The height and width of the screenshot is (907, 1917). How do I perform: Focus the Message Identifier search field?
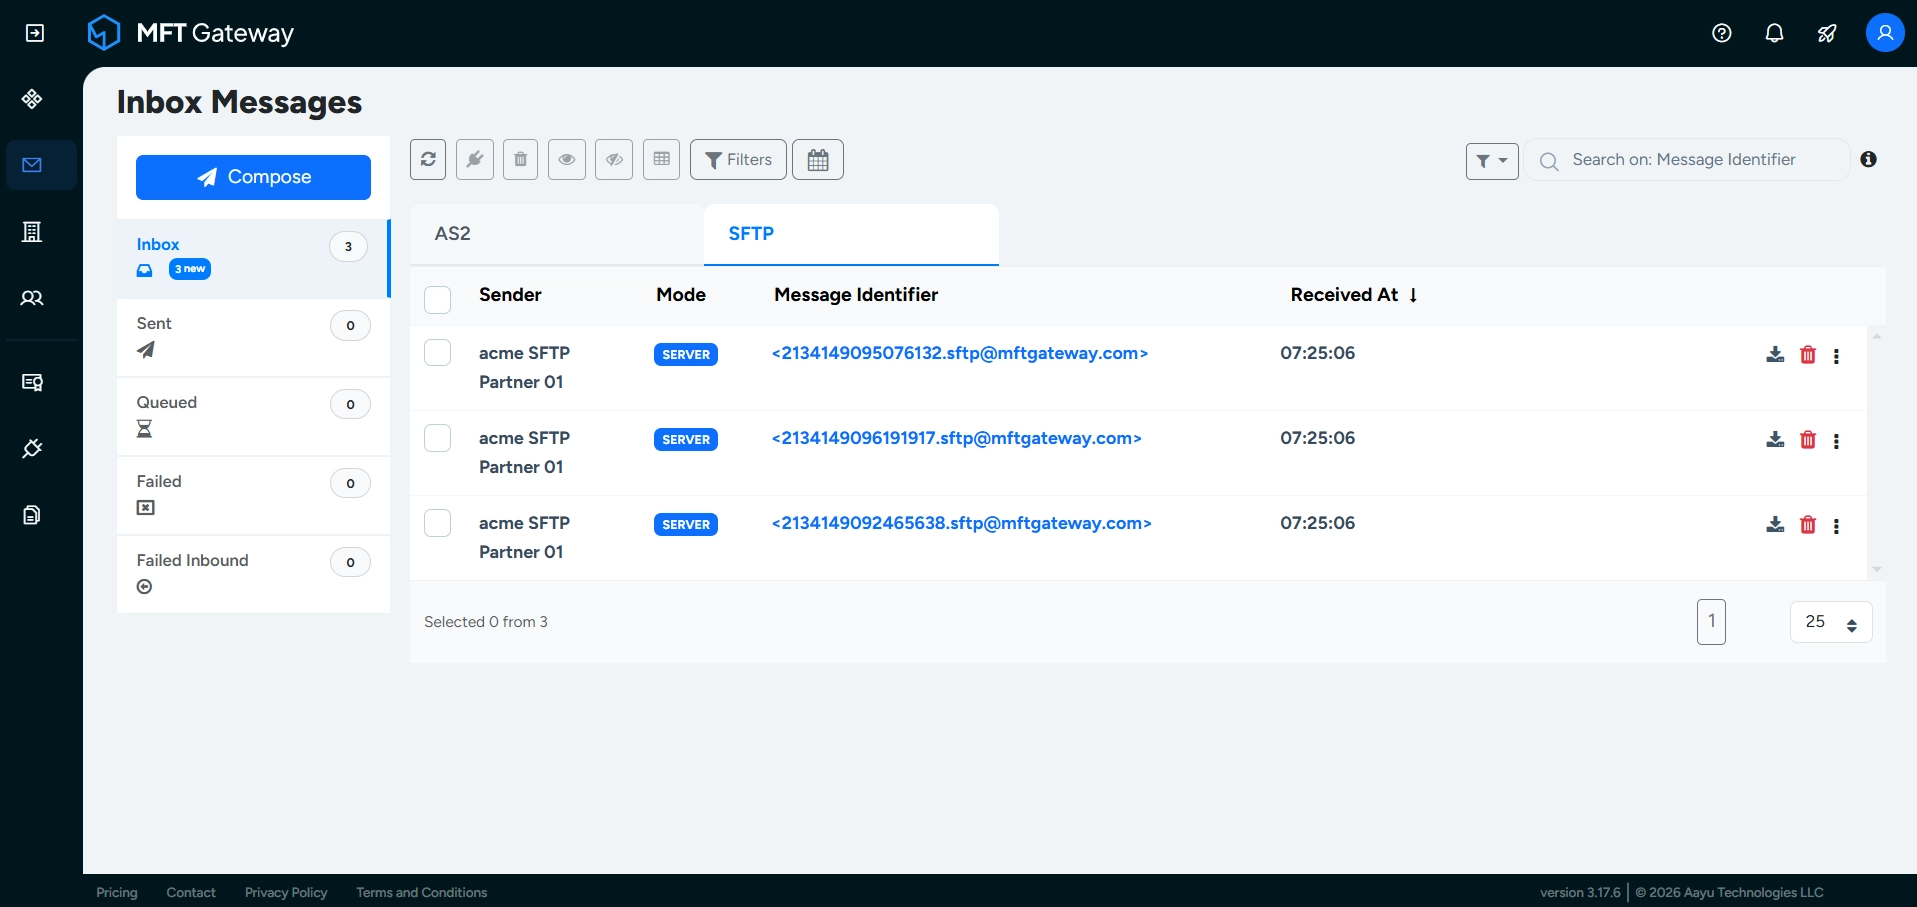1687,160
